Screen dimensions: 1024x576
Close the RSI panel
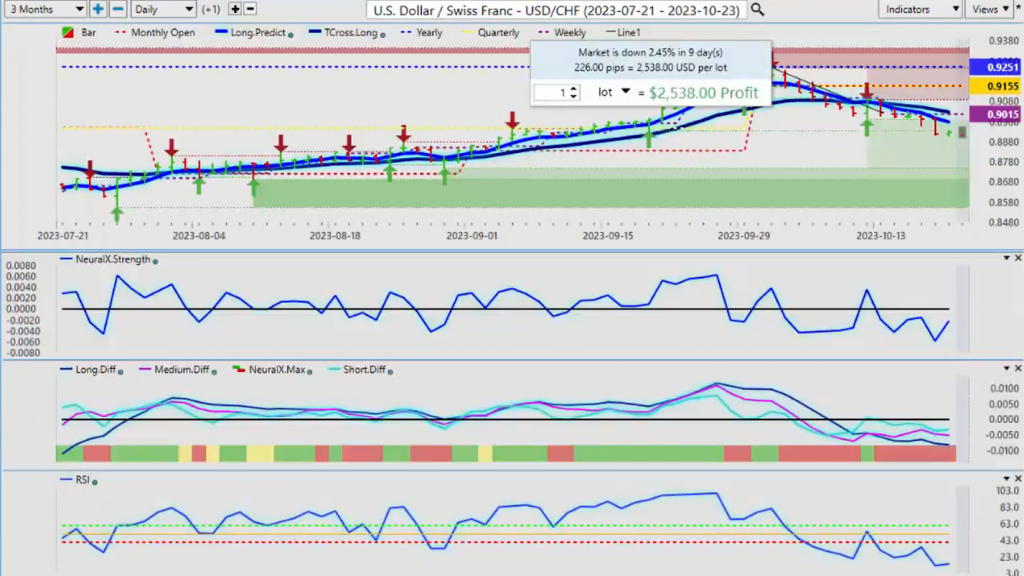[1017, 479]
